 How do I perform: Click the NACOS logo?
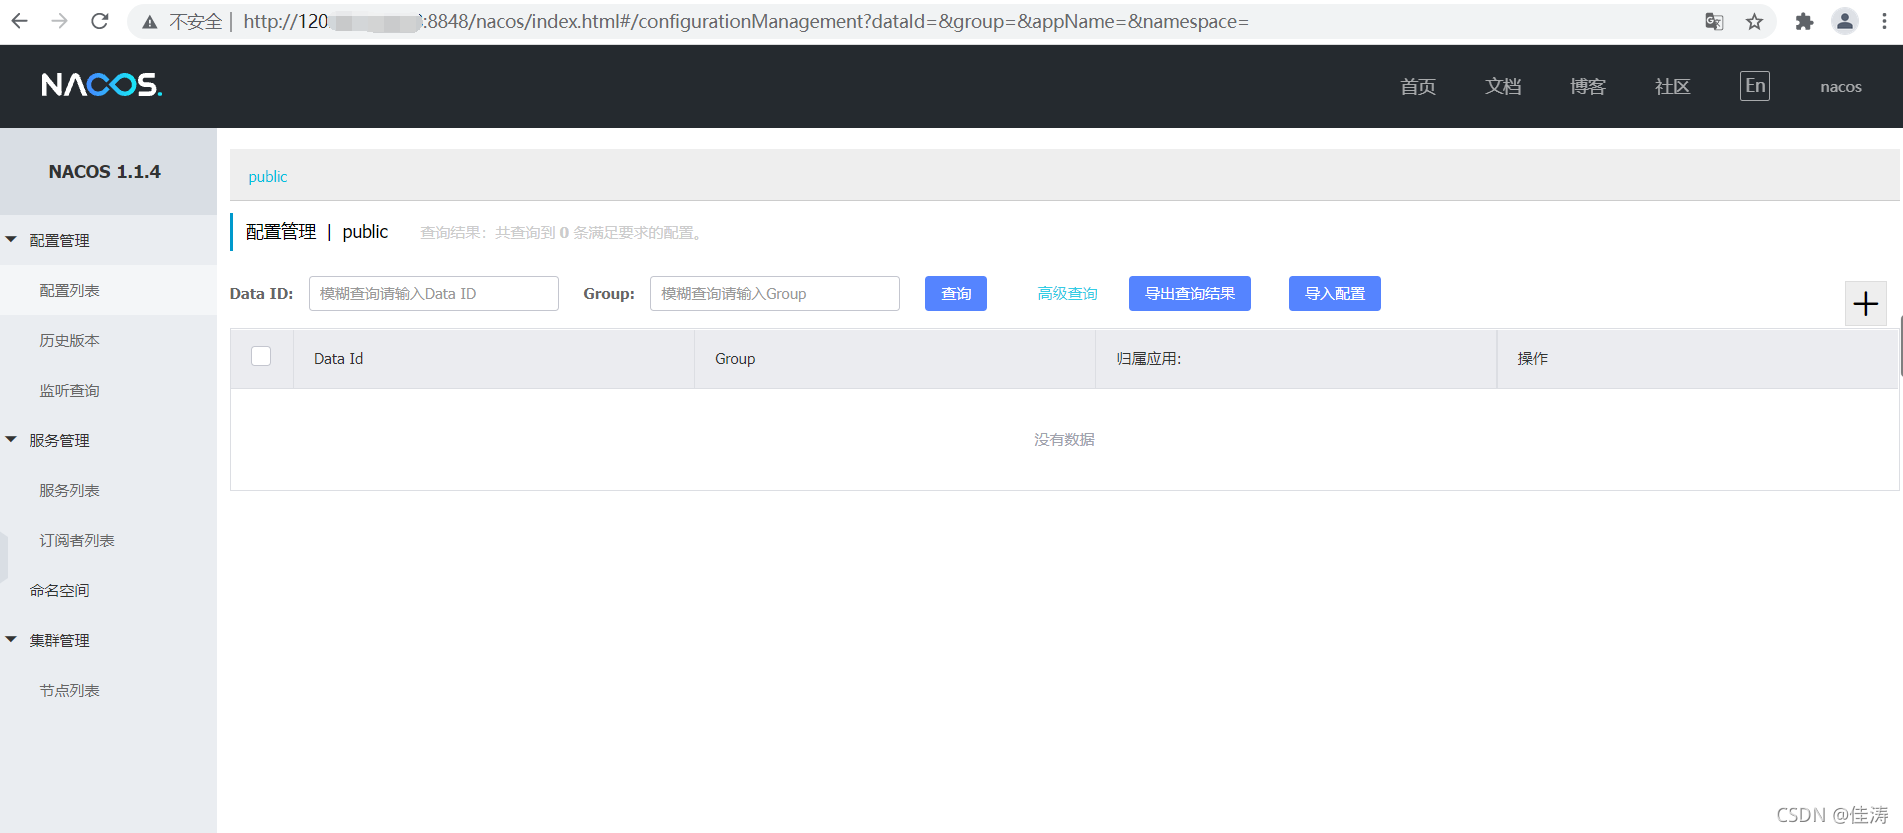pos(101,85)
